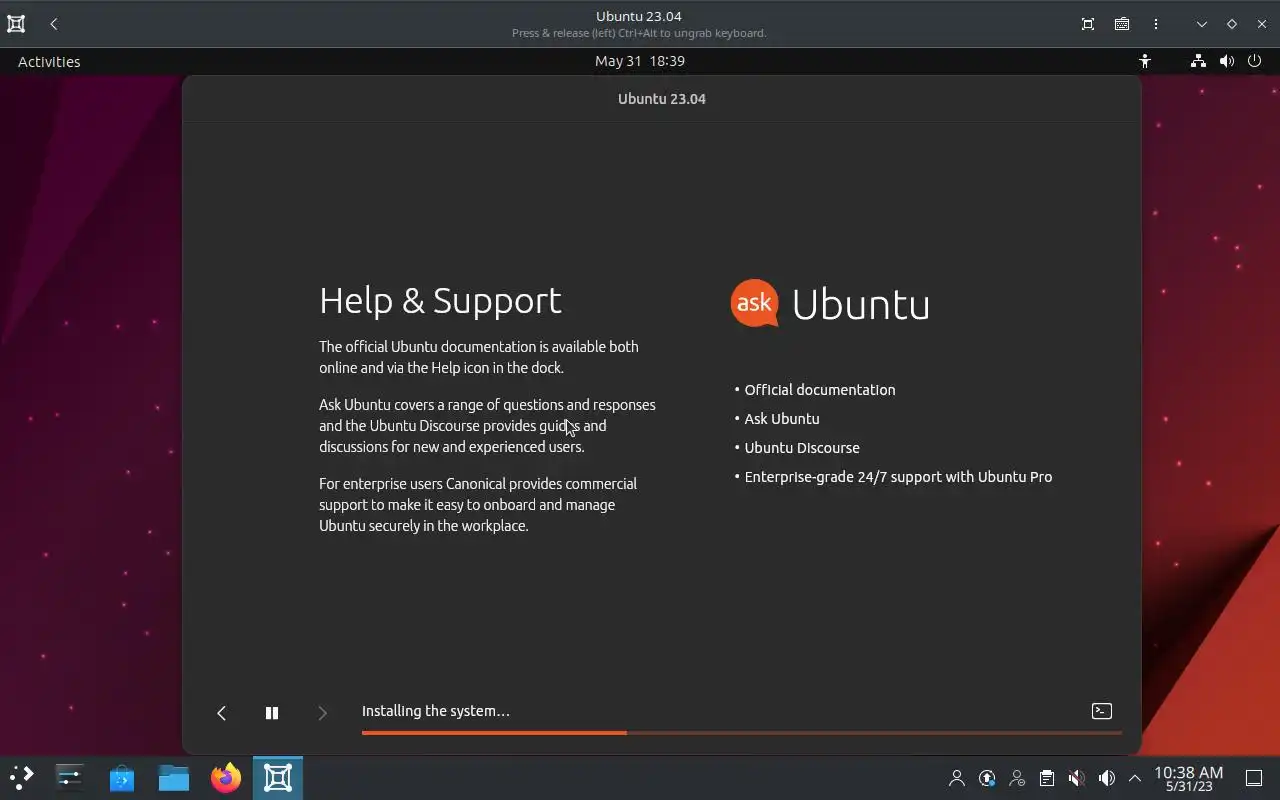Click the active Boxes task in taskbar

(278, 777)
